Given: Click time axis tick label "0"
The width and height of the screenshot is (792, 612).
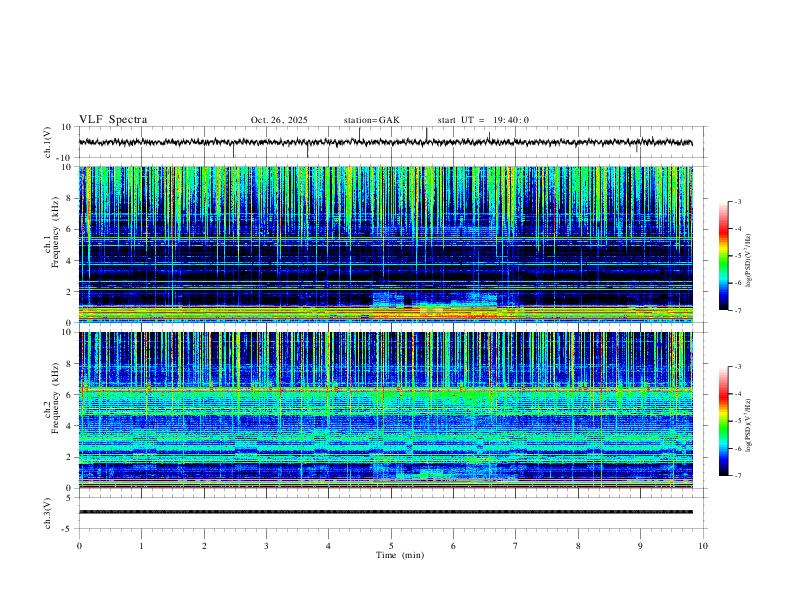Looking at the screenshot, I should [79, 546].
